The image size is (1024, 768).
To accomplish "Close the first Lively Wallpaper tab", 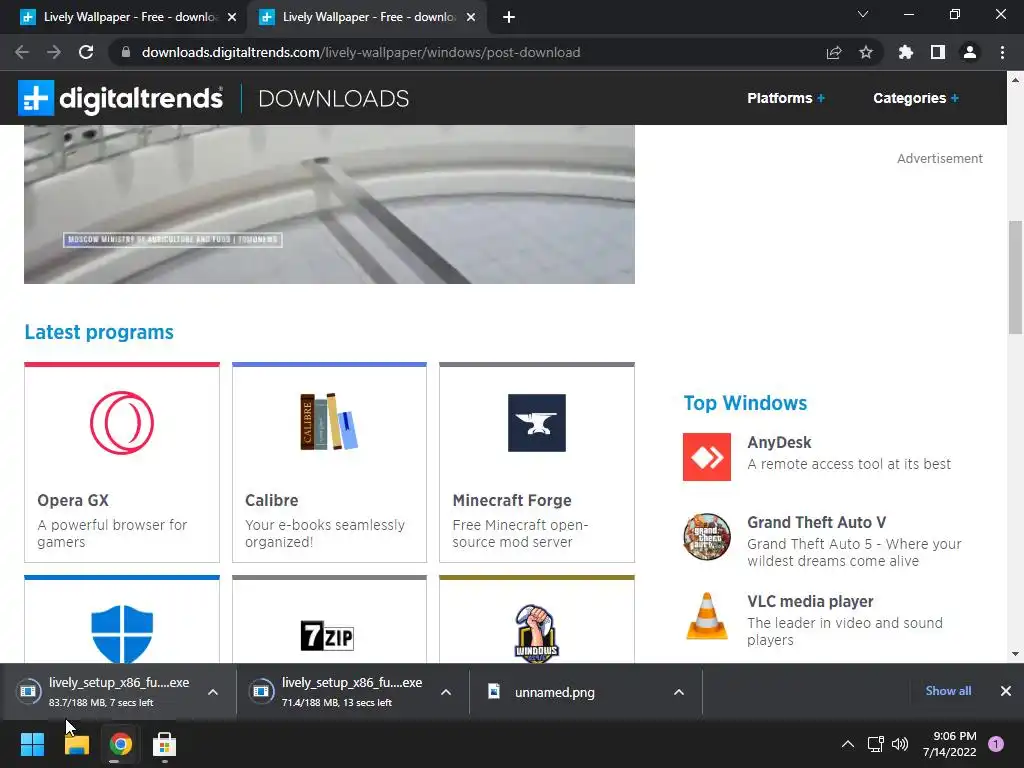I will pyautogui.click(x=232, y=18).
